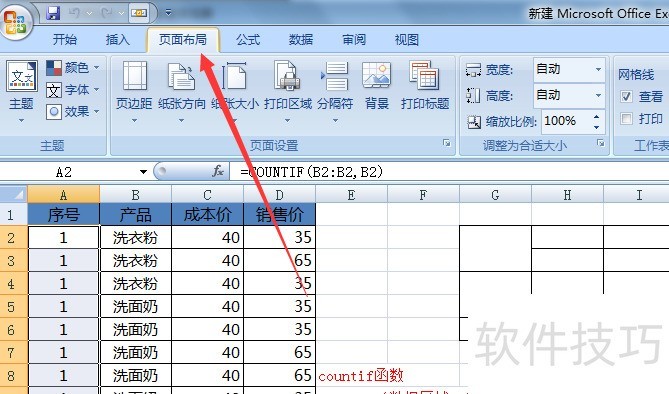Click the formula bar with COUNTIF formula
Image resolution: width=669 pixels, height=394 pixels.
449,172
